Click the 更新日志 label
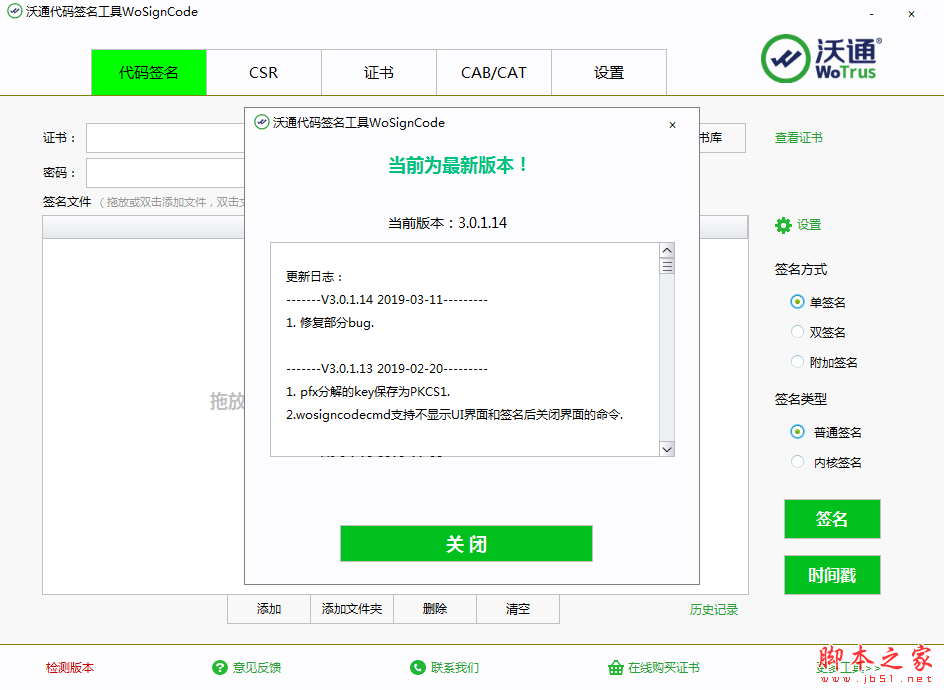Image resolution: width=944 pixels, height=690 pixels. (x=314, y=276)
